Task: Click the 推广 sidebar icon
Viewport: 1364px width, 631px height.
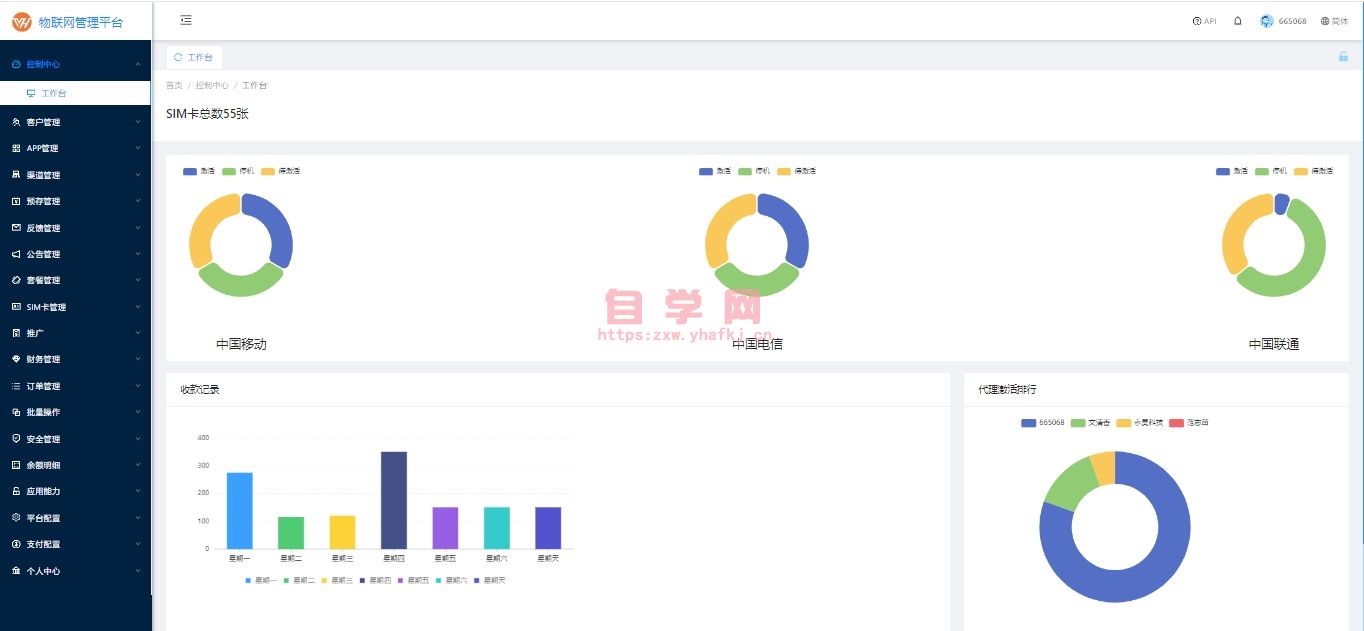Action: (x=16, y=333)
